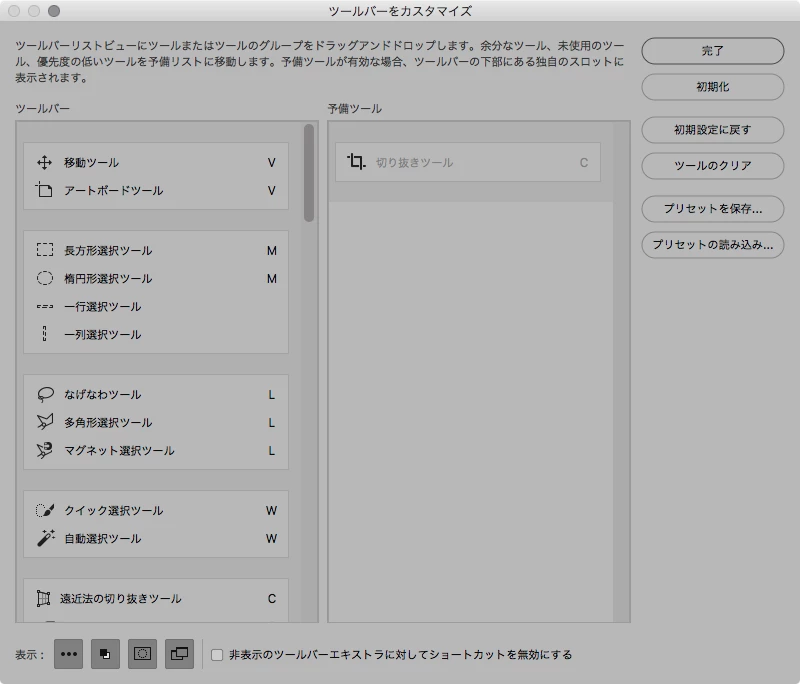The image size is (800, 684).
Task: Select the 切り抜きツール crop icon in 予備ツール
Action: [356, 162]
